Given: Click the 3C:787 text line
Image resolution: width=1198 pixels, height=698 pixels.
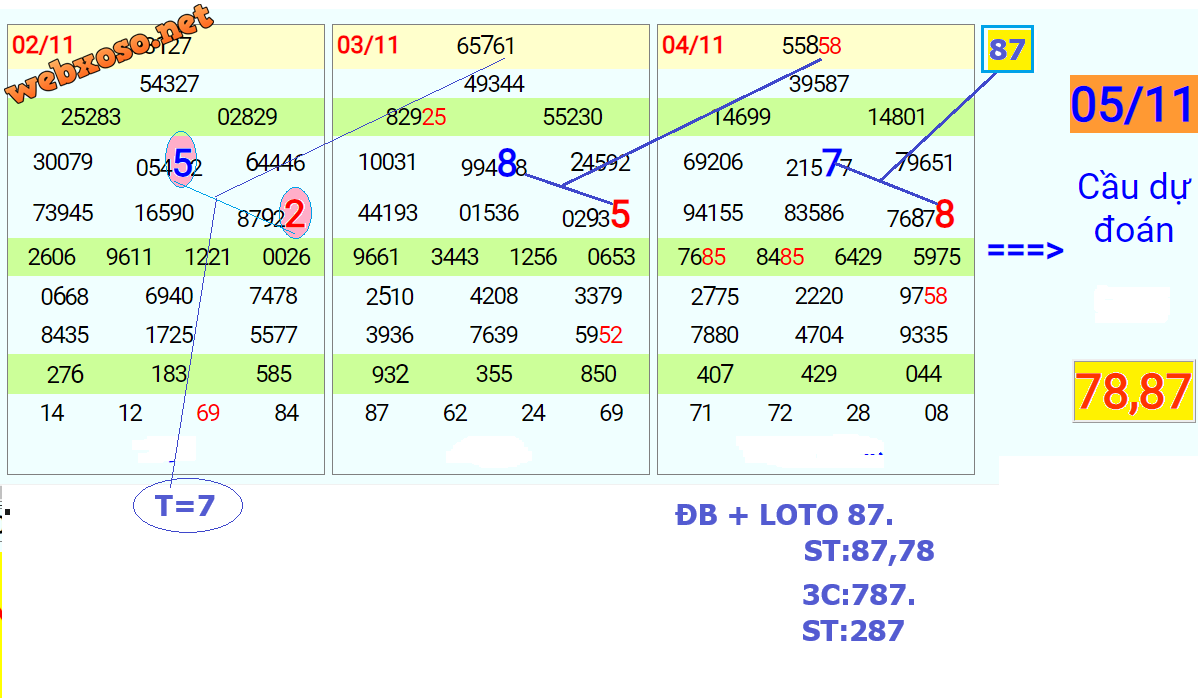Looking at the screenshot, I should [859, 596].
